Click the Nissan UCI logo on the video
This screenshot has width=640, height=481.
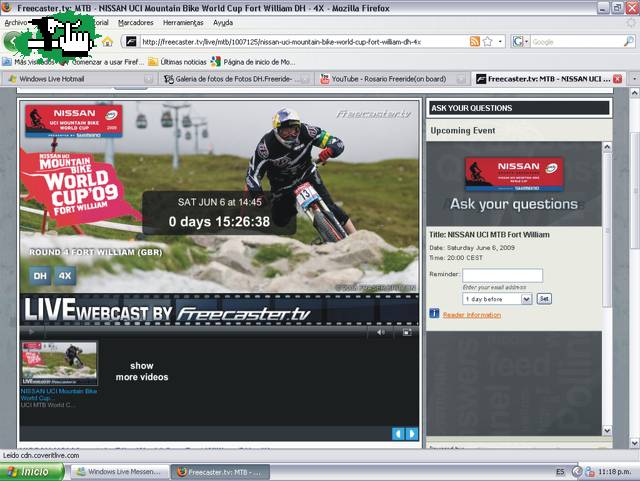coord(74,120)
